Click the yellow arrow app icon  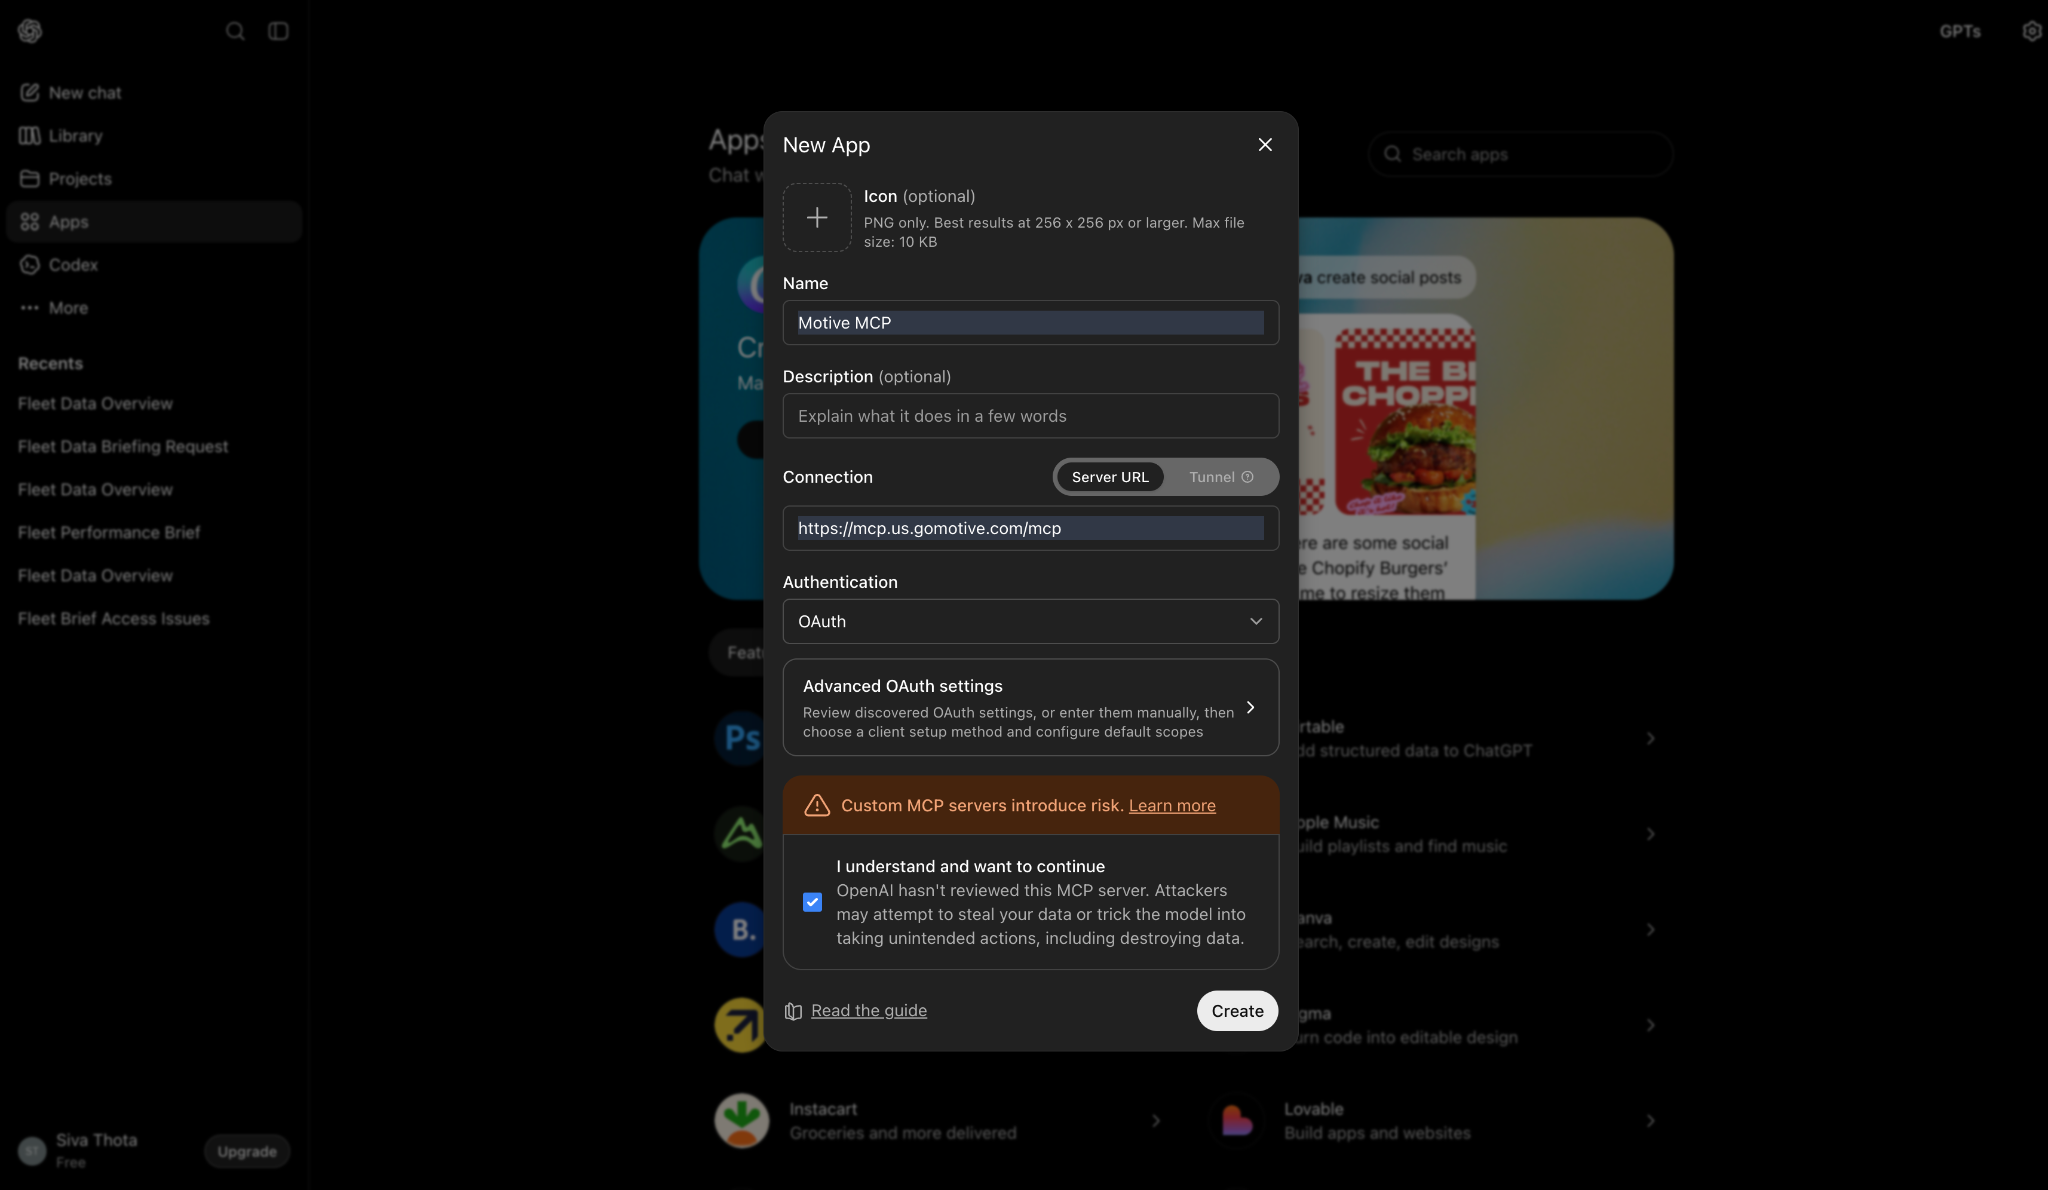739,1025
